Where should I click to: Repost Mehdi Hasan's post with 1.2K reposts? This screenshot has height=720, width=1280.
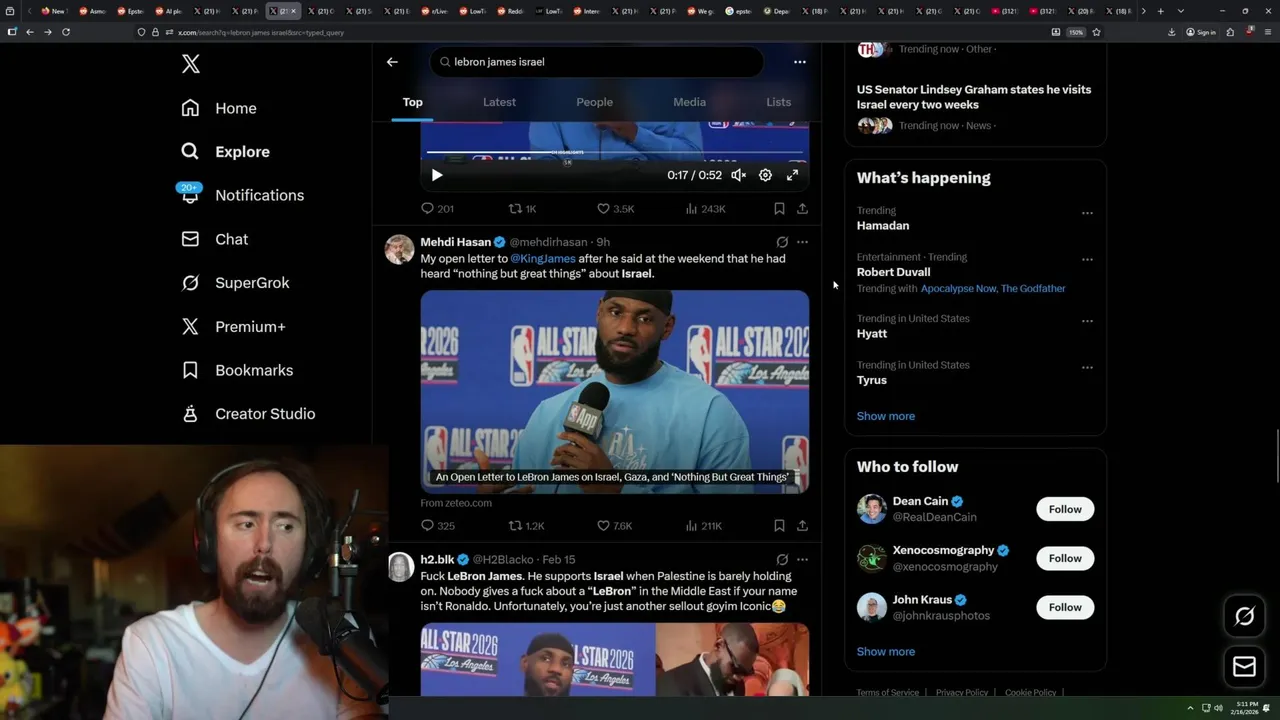526,526
